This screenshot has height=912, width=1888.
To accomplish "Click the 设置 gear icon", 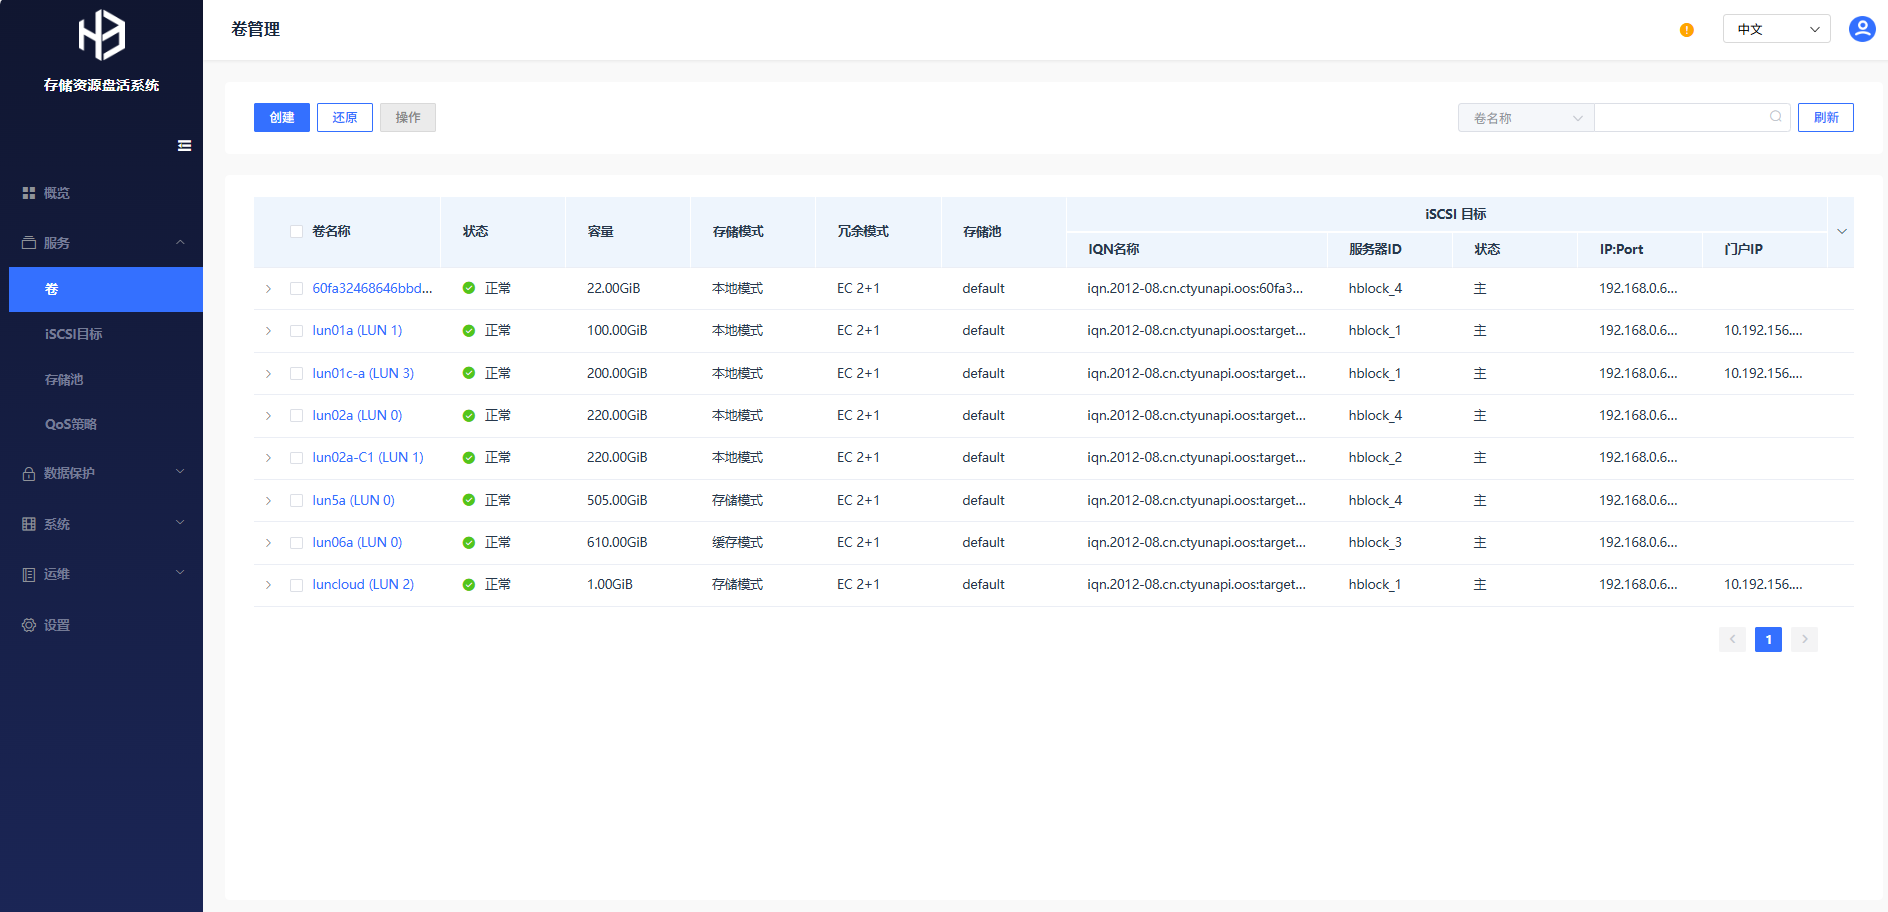I will (29, 625).
